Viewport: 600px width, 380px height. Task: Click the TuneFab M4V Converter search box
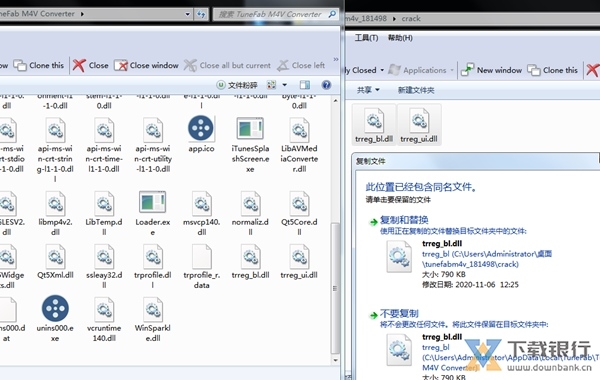276,14
